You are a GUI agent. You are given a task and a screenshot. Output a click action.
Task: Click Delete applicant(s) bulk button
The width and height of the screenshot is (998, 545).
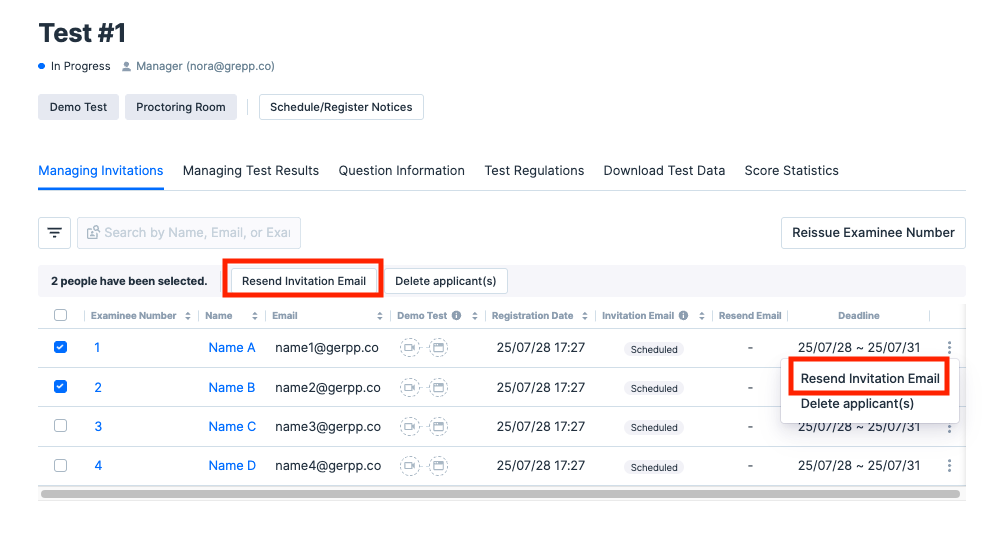(x=446, y=281)
